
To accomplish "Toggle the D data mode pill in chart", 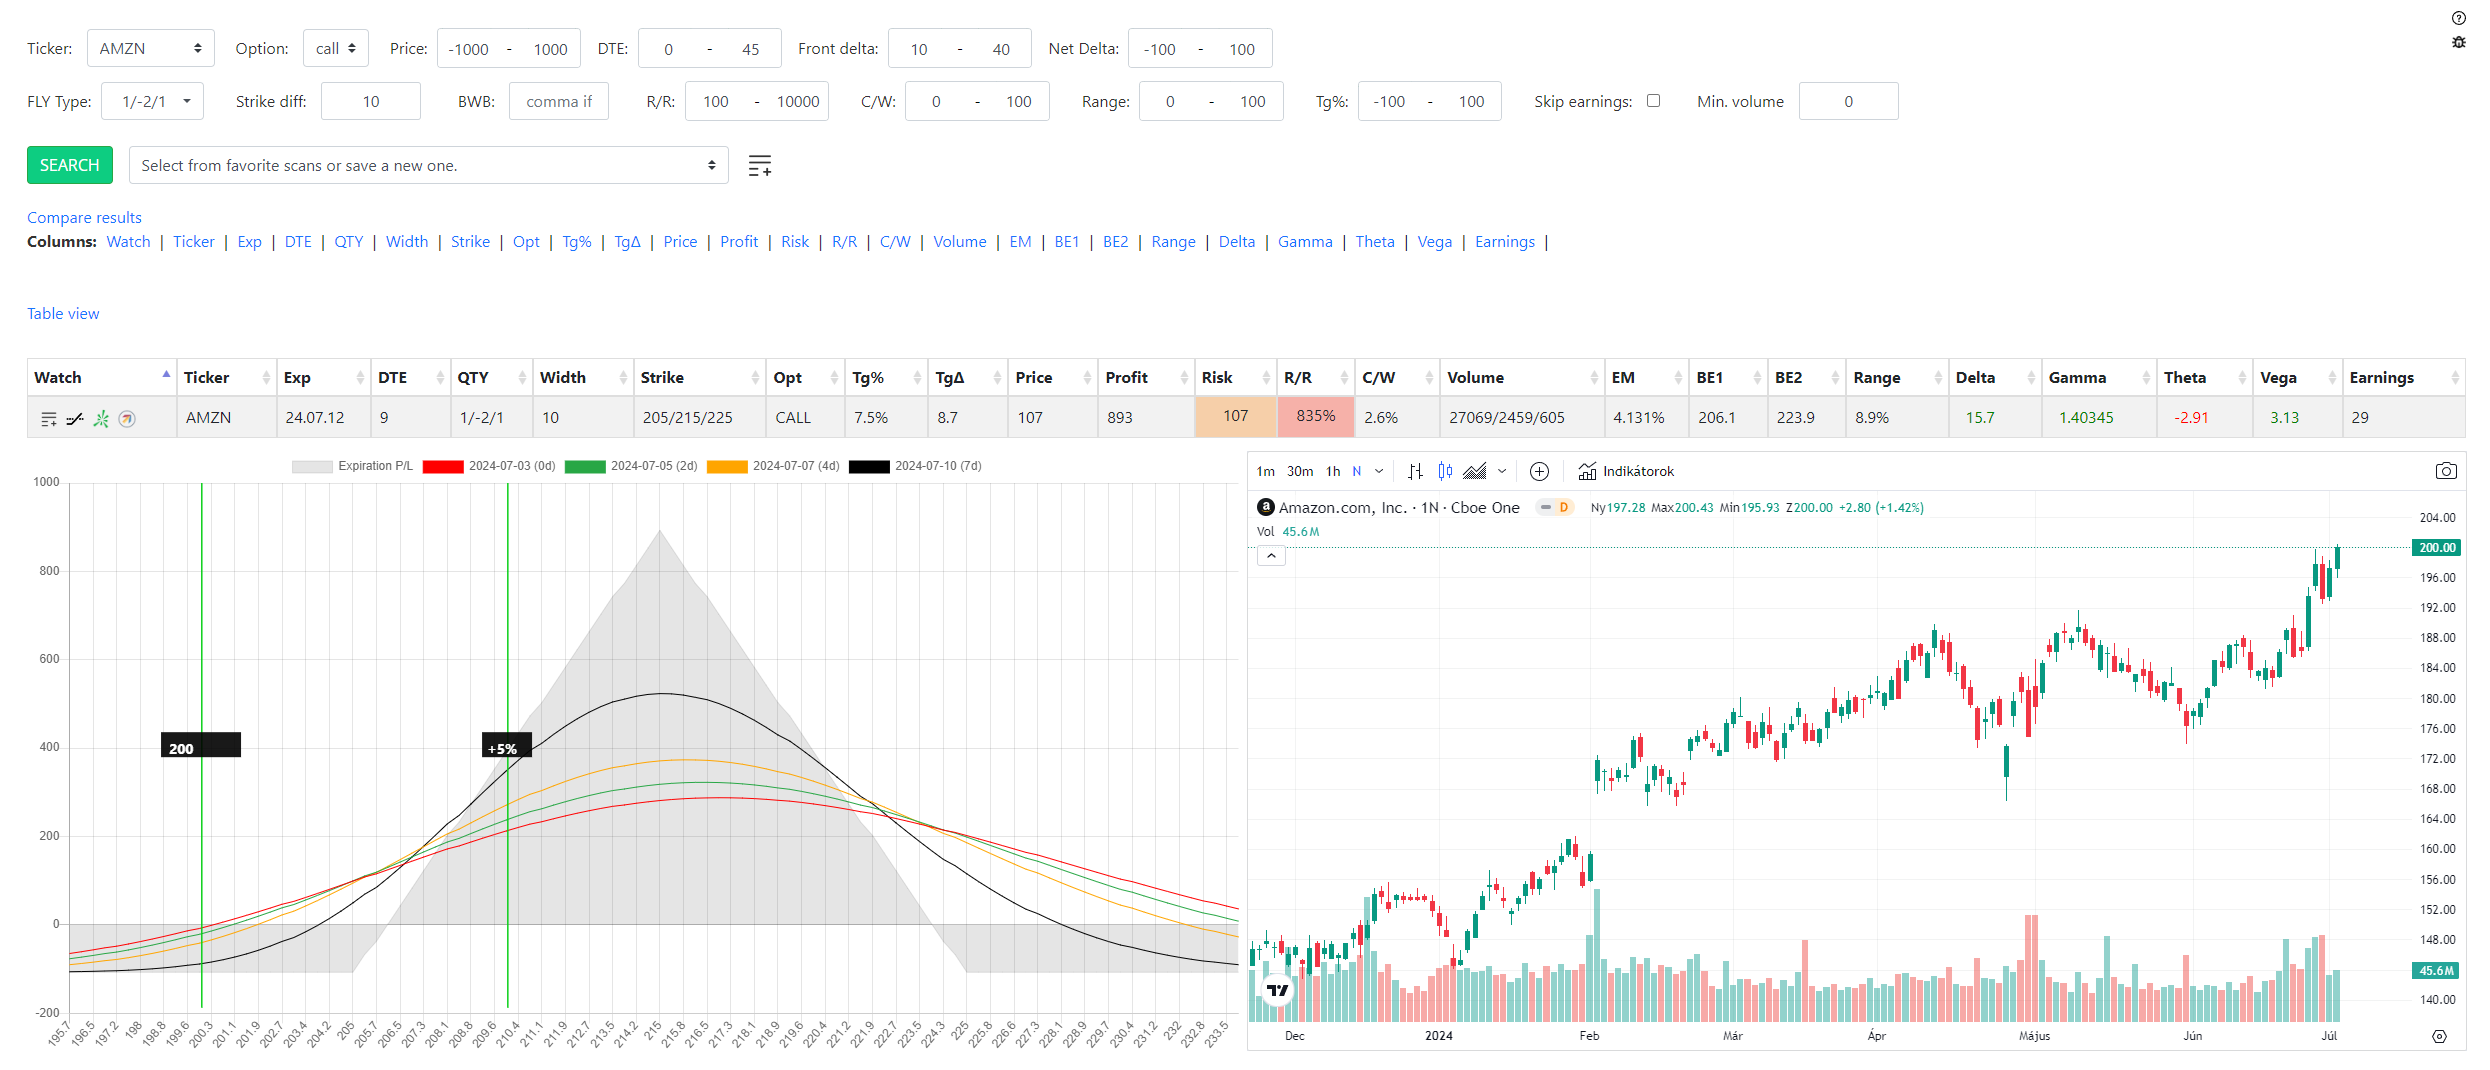I will tap(1555, 507).
